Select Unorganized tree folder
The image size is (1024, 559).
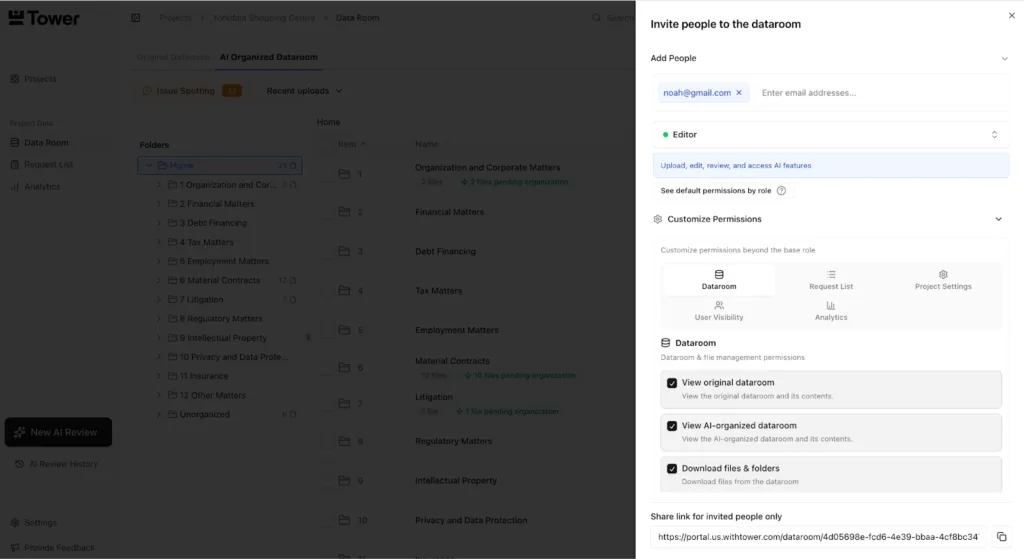click(204, 414)
